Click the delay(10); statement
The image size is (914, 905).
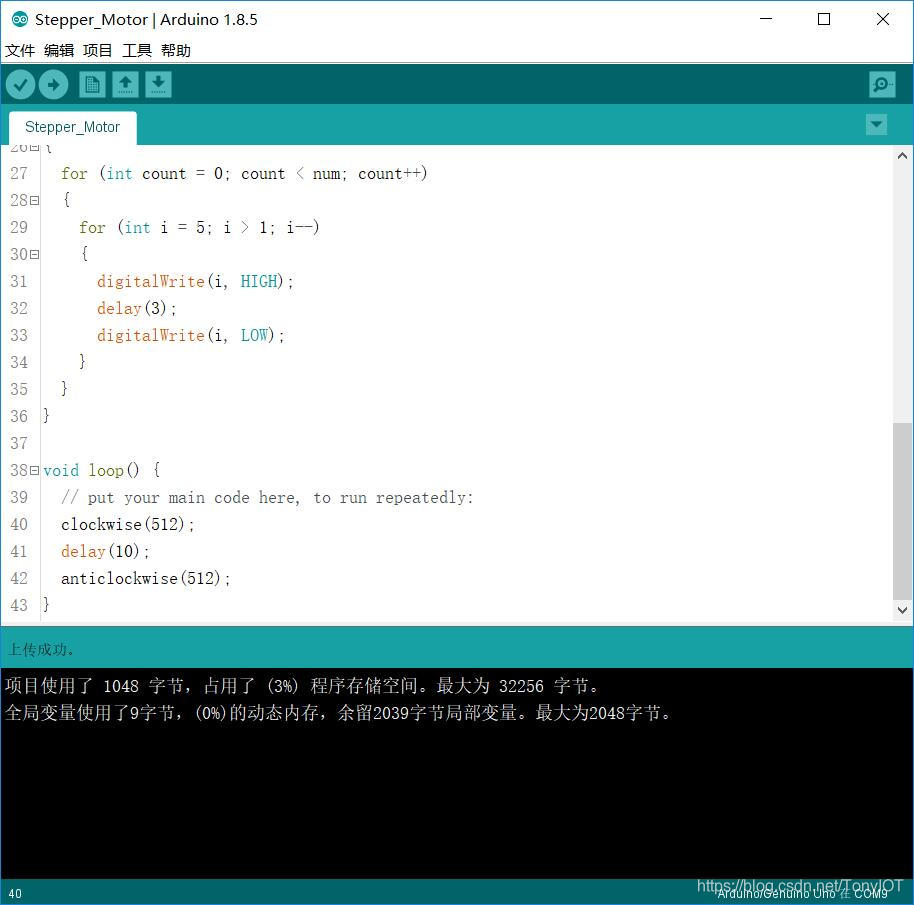[x=105, y=551]
